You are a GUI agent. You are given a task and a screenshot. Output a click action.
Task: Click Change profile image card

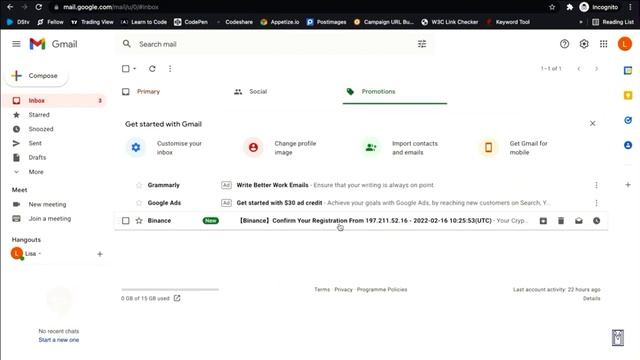pos(280,148)
